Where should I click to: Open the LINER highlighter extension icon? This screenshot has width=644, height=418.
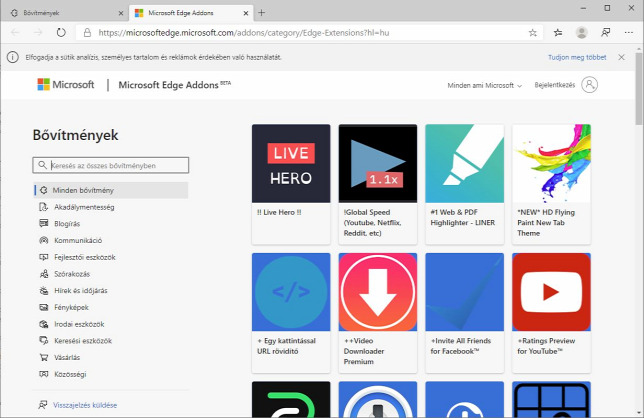465,163
